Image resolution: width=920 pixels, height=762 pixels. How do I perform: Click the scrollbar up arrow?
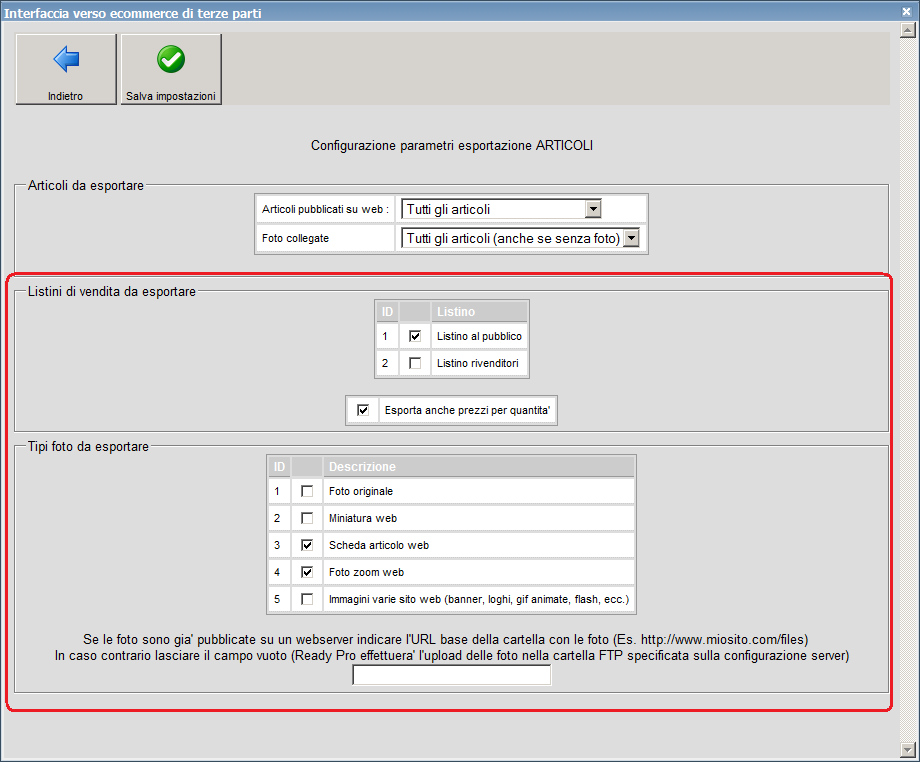point(908,29)
